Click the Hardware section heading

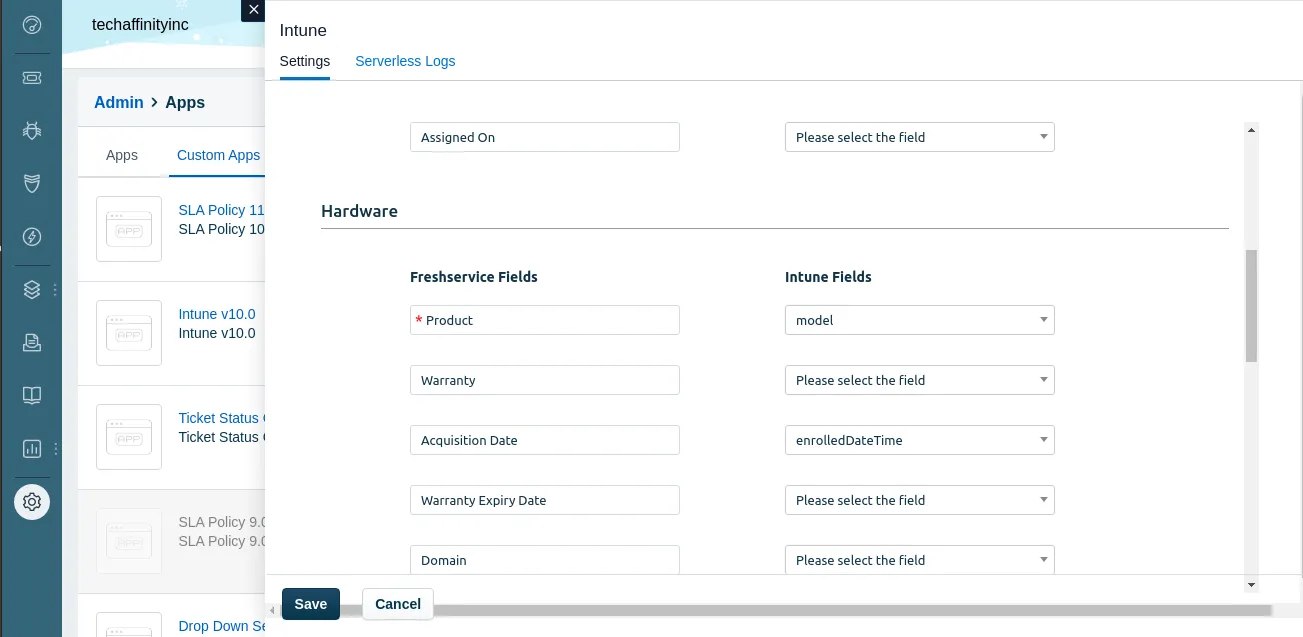359,211
